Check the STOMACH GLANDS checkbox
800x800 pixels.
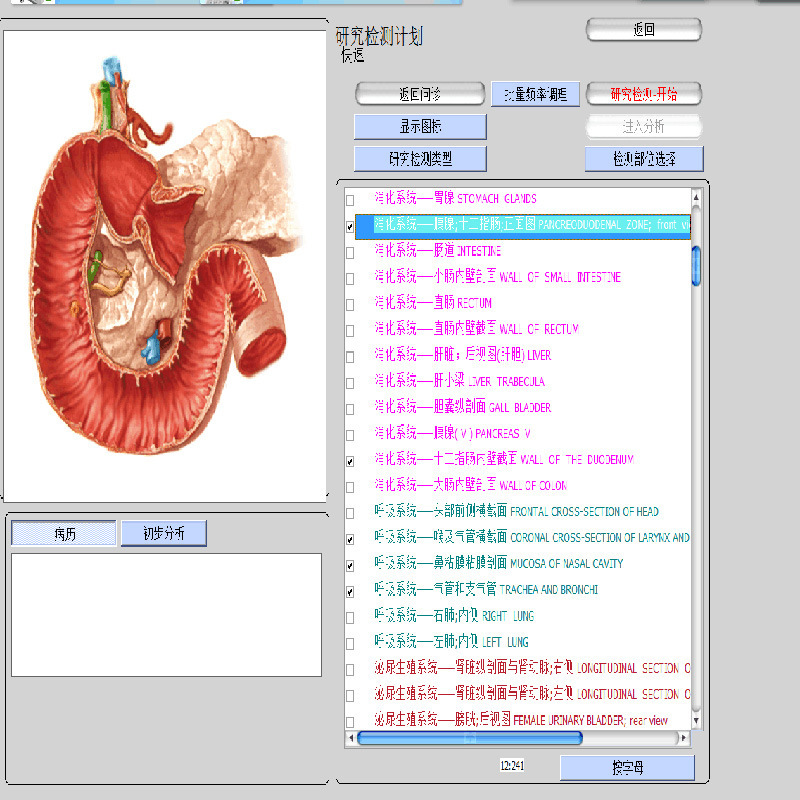349,200
